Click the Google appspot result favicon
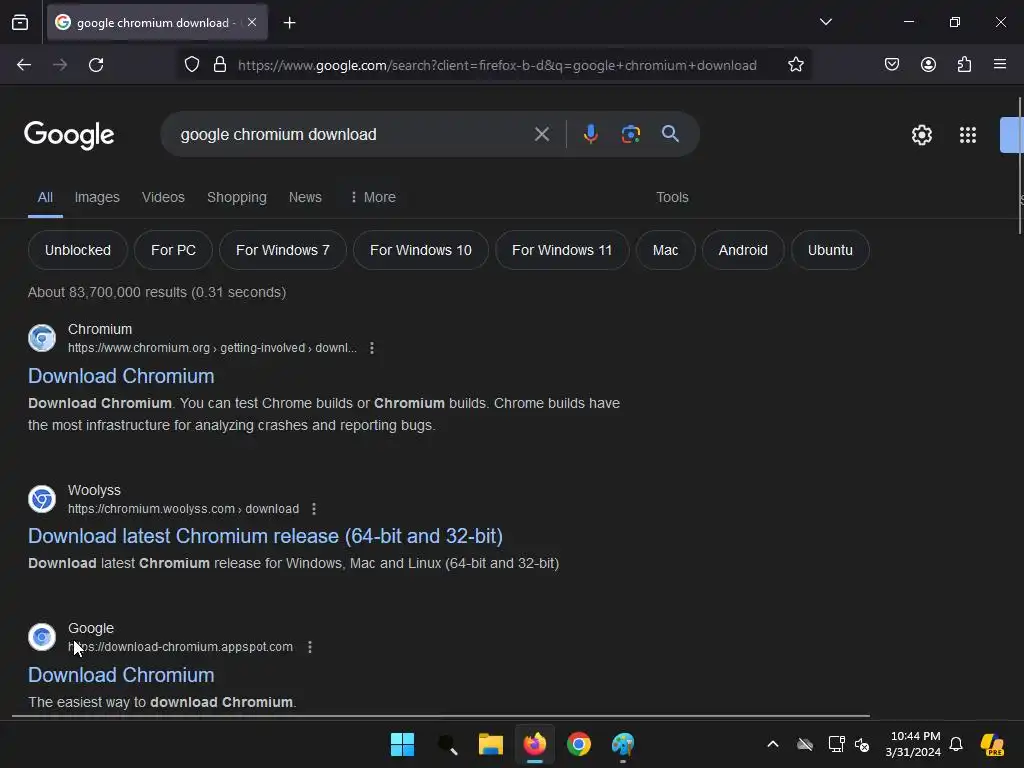 42,637
